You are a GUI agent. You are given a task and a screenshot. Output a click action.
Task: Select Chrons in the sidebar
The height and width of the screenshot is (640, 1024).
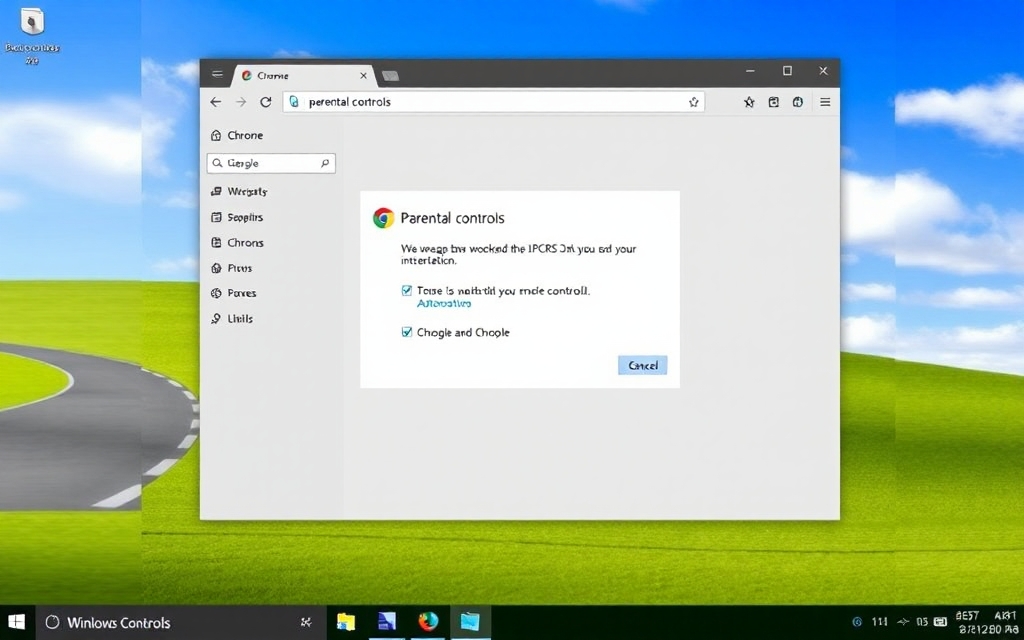click(x=237, y=242)
